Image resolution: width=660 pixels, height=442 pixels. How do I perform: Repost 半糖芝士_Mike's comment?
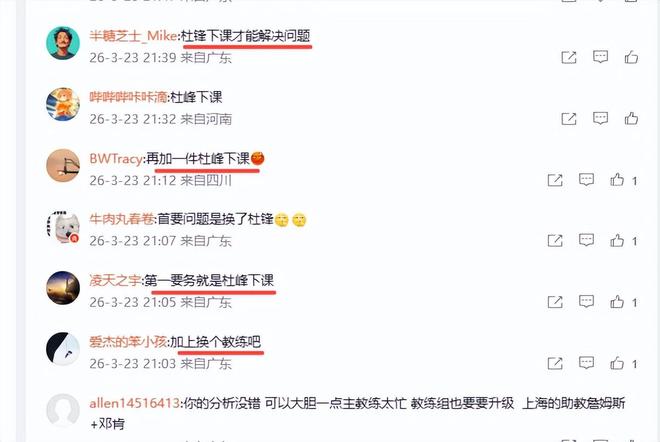click(x=569, y=57)
